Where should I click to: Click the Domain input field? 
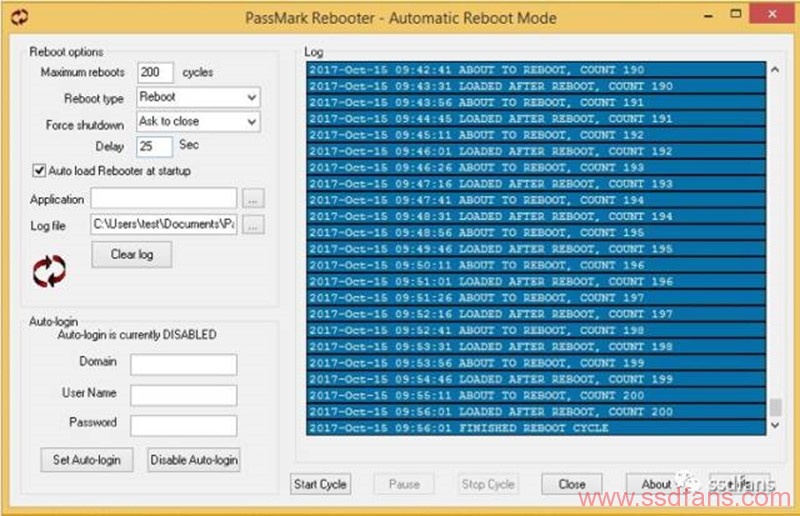tap(184, 364)
